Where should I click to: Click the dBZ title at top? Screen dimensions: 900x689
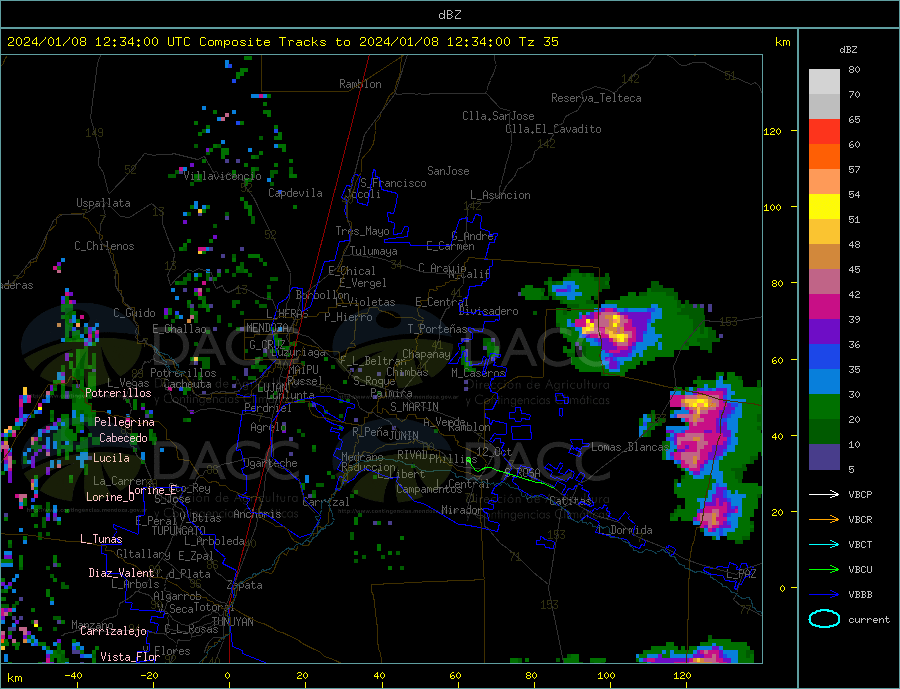click(x=449, y=15)
